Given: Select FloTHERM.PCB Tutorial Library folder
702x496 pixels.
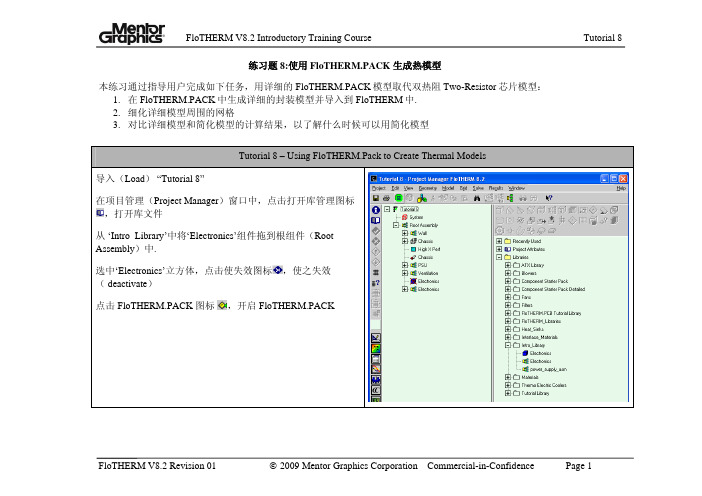Looking at the screenshot, I should click(552, 313).
